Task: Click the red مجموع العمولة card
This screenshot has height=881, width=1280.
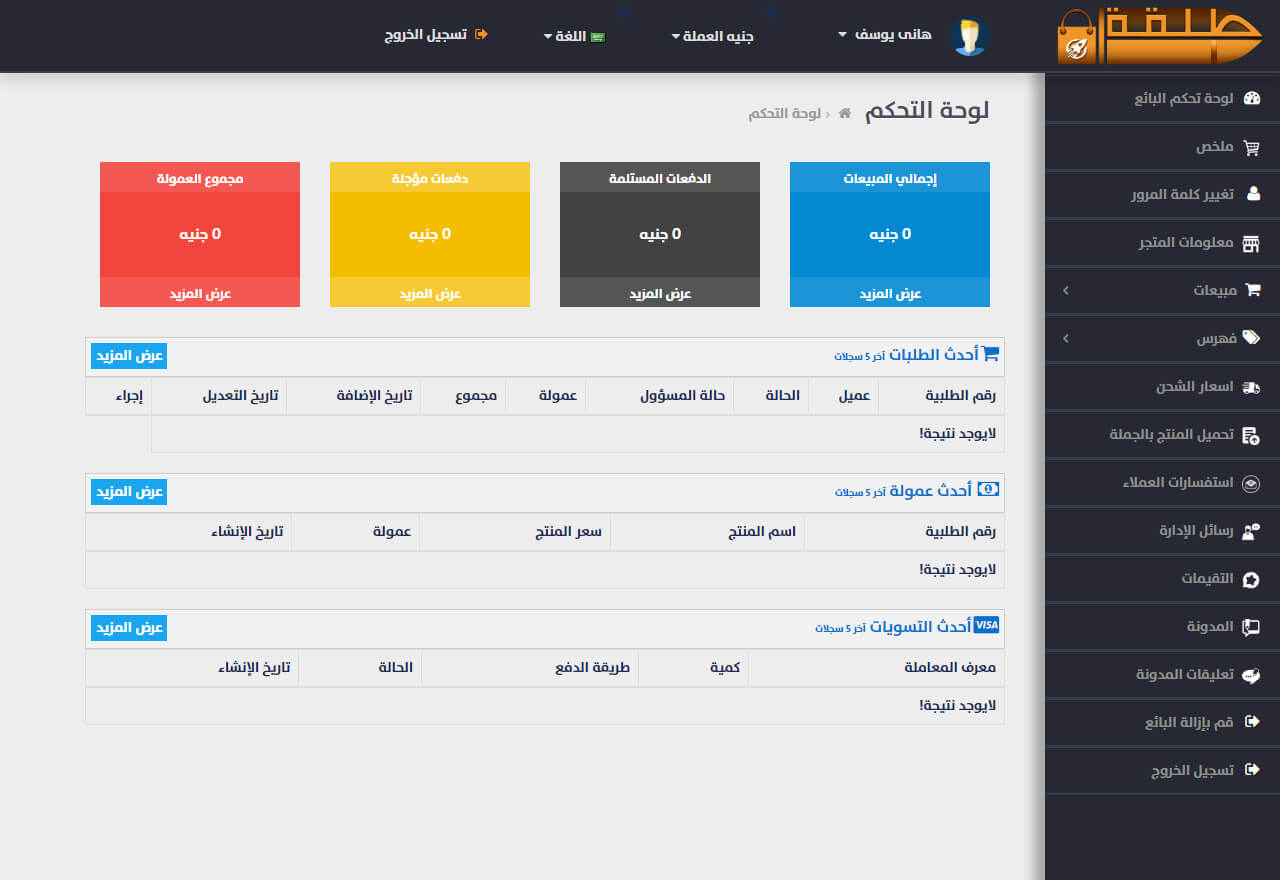Action: 200,234
